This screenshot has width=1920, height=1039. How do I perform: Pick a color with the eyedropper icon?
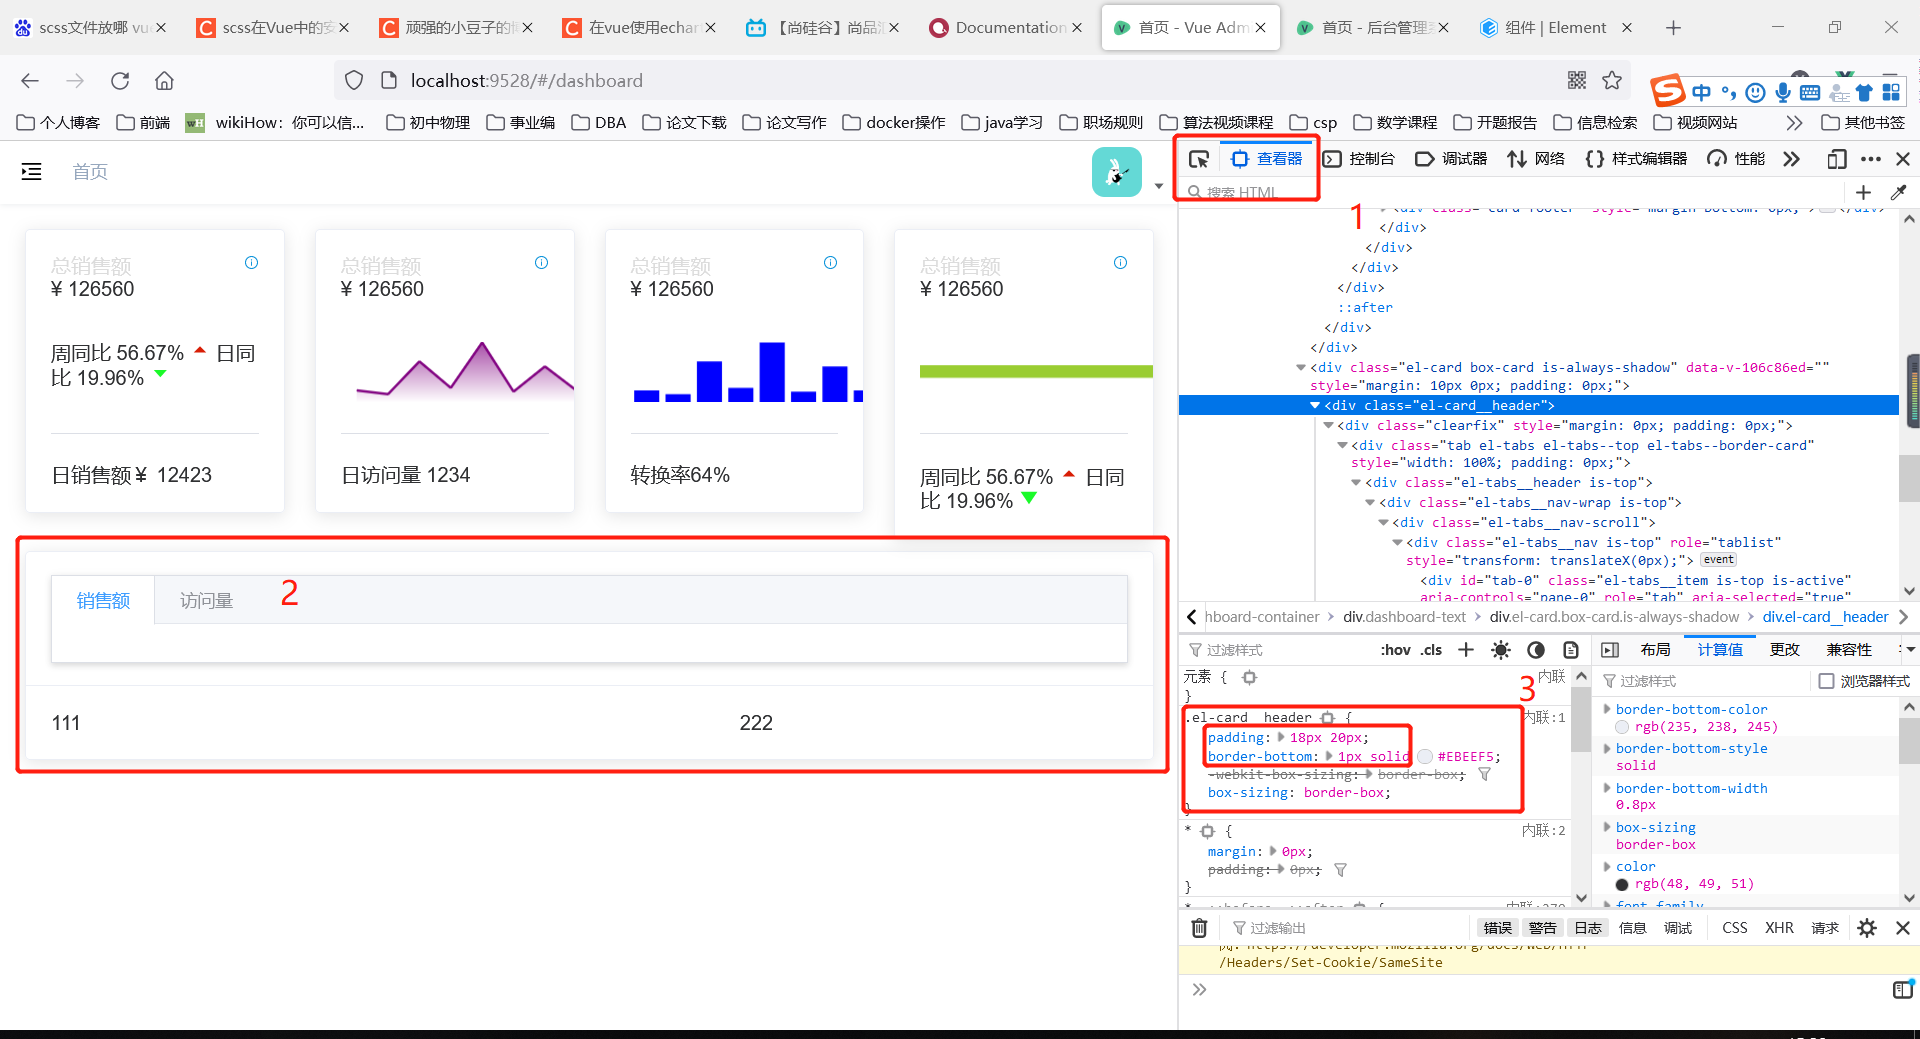point(1899,192)
